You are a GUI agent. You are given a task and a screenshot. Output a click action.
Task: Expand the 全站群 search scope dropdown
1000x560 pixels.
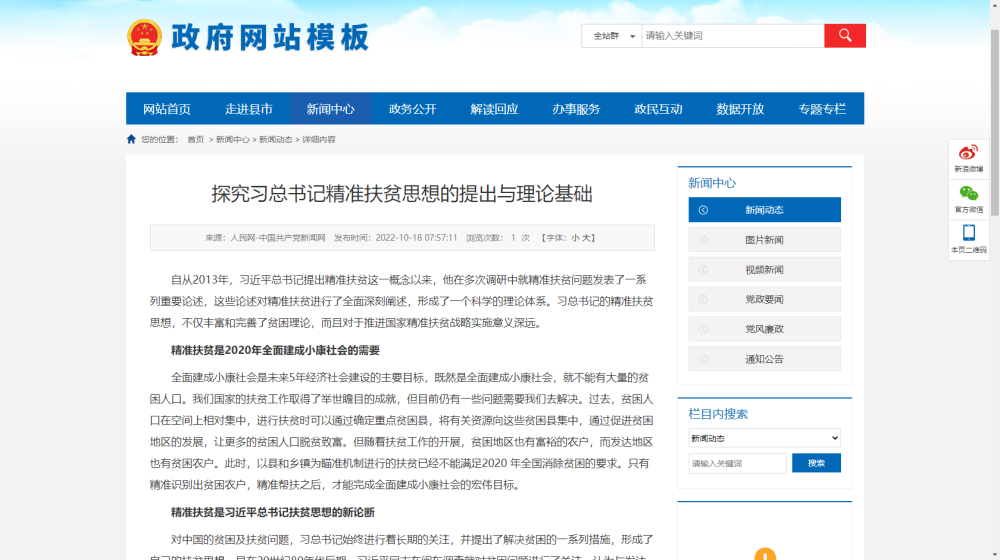pos(612,36)
